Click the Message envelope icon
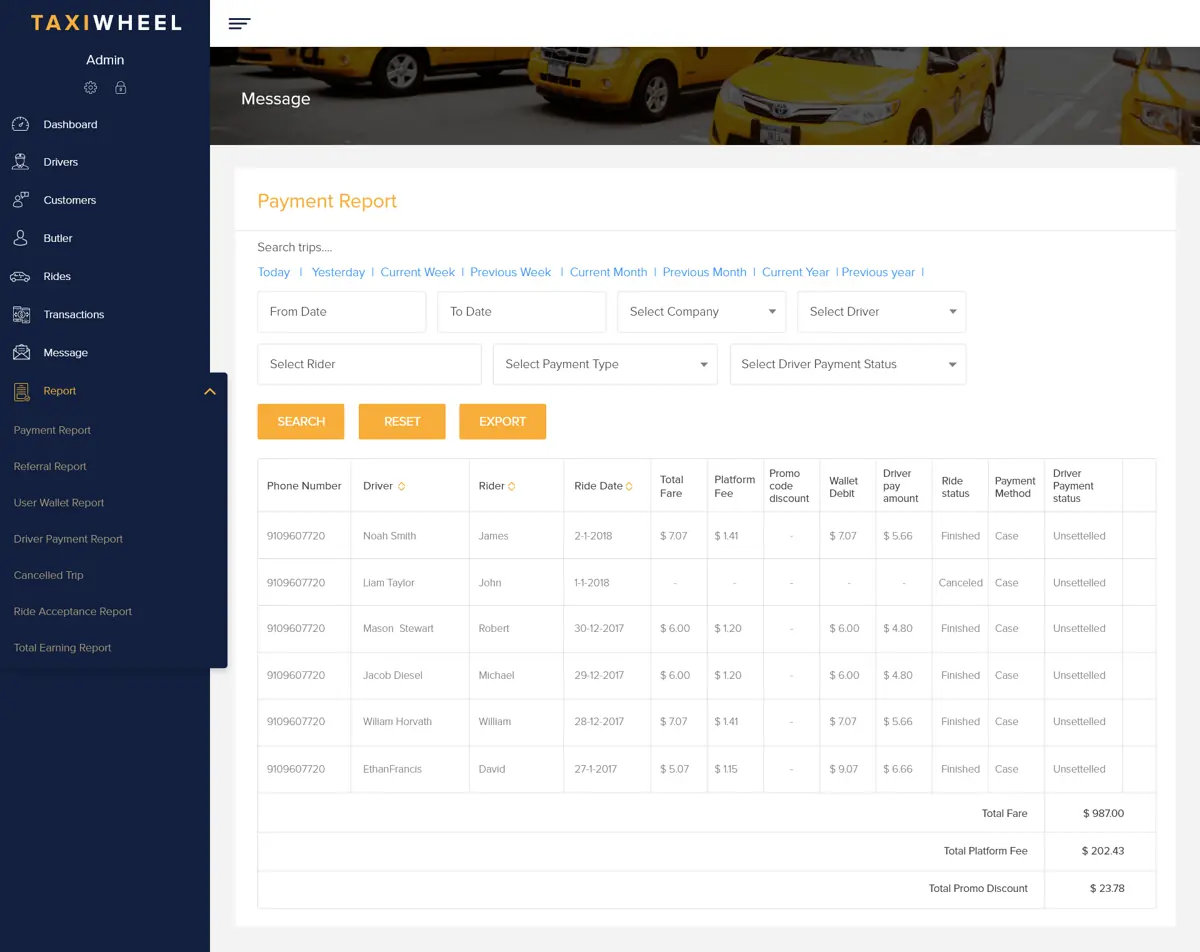 tap(21, 353)
